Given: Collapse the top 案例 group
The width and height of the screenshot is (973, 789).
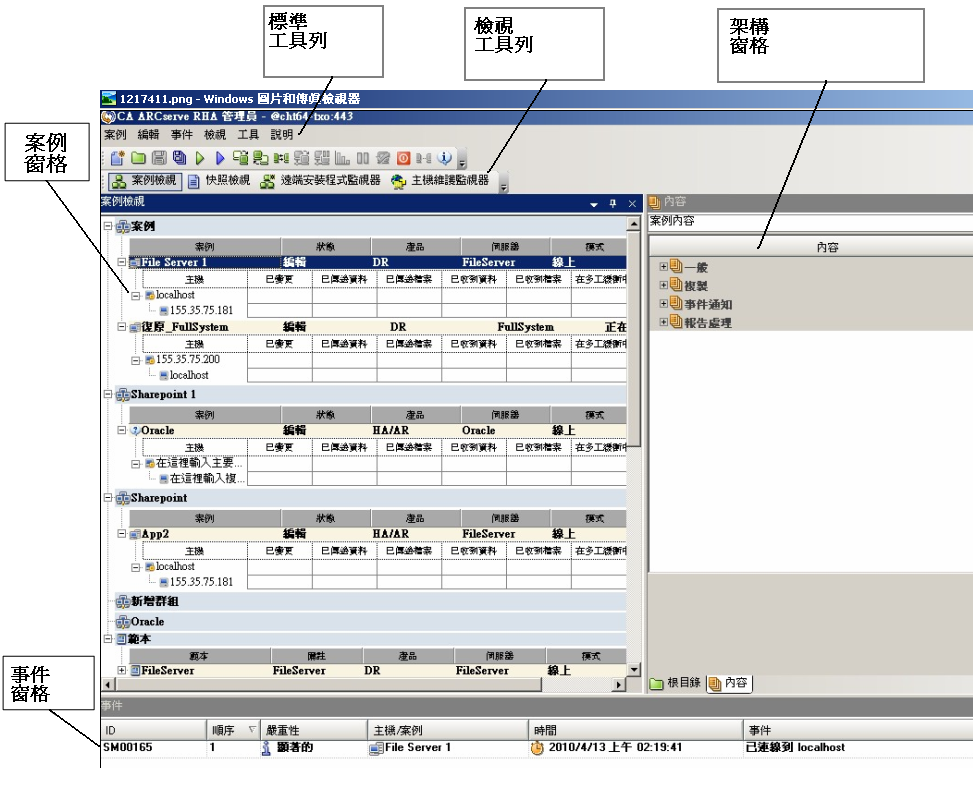Looking at the screenshot, I should 108,226.
